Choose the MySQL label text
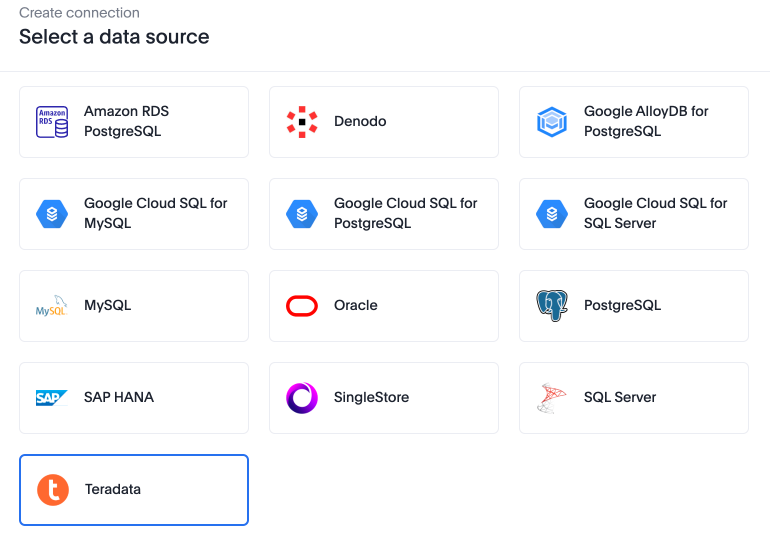This screenshot has height=538, width=770. [108, 305]
